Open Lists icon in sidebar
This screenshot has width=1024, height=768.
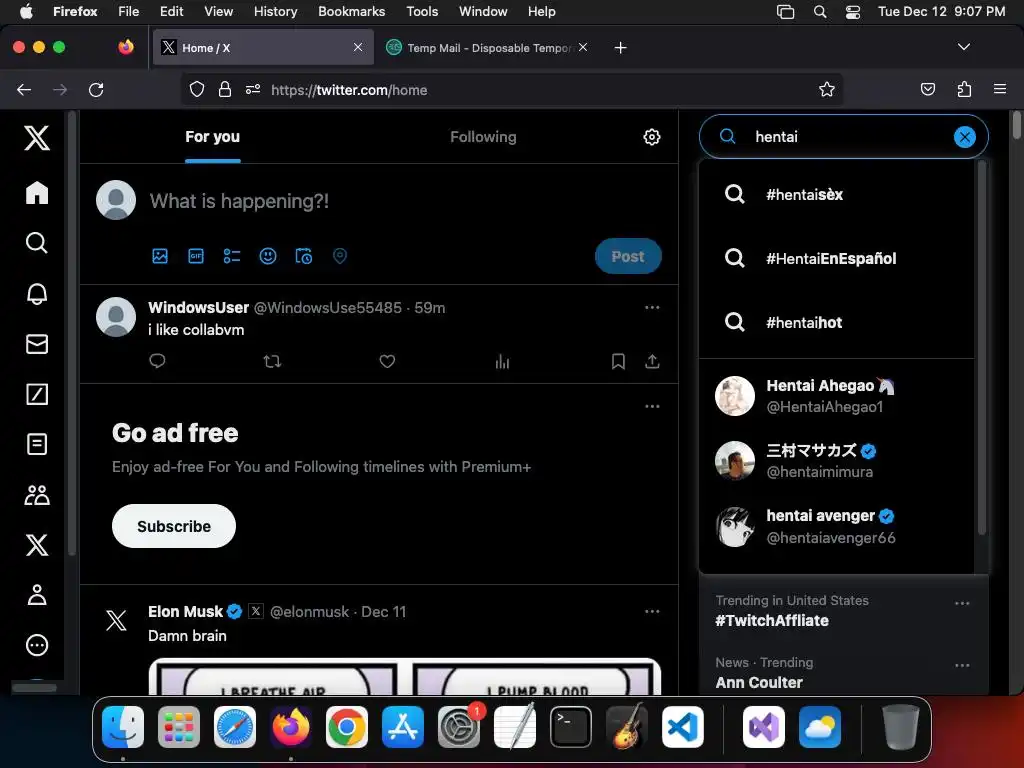[37, 444]
